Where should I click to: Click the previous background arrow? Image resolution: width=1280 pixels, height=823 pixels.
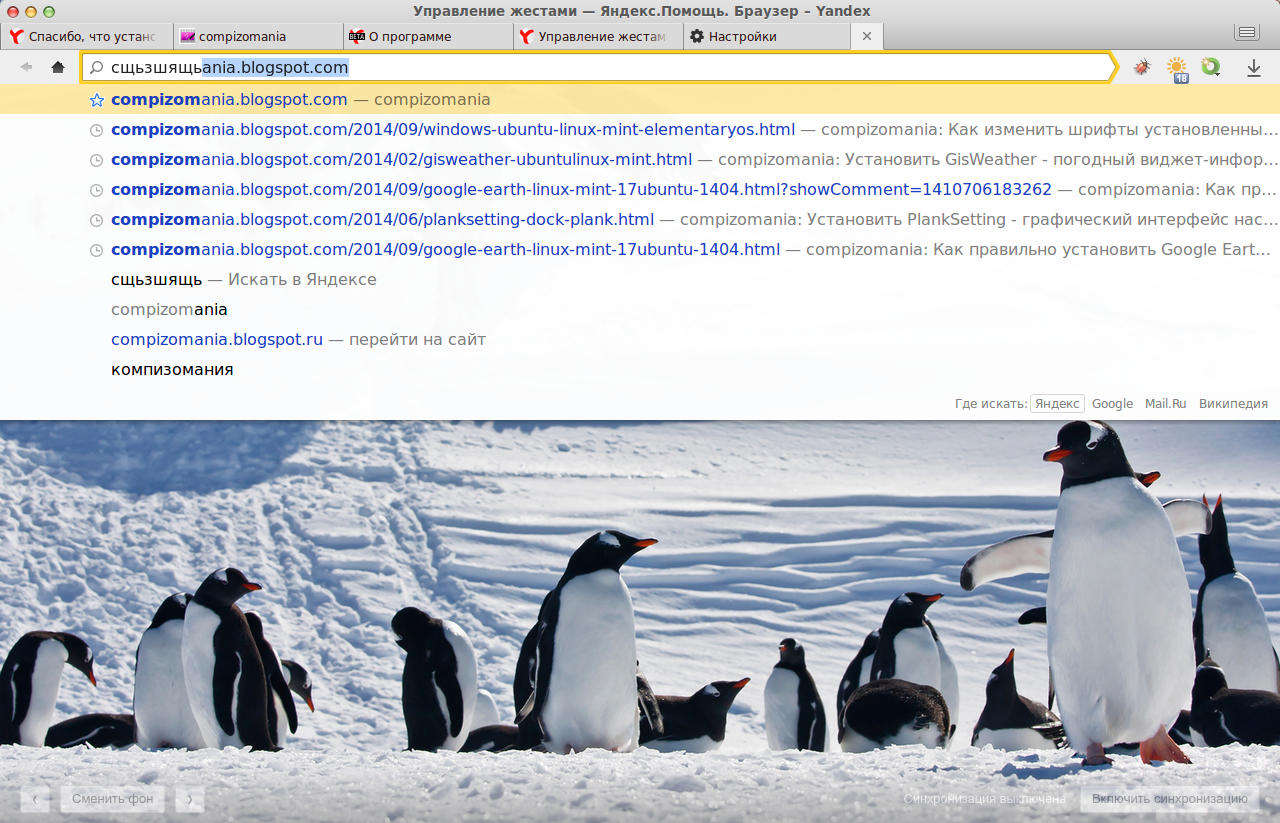tap(35, 799)
